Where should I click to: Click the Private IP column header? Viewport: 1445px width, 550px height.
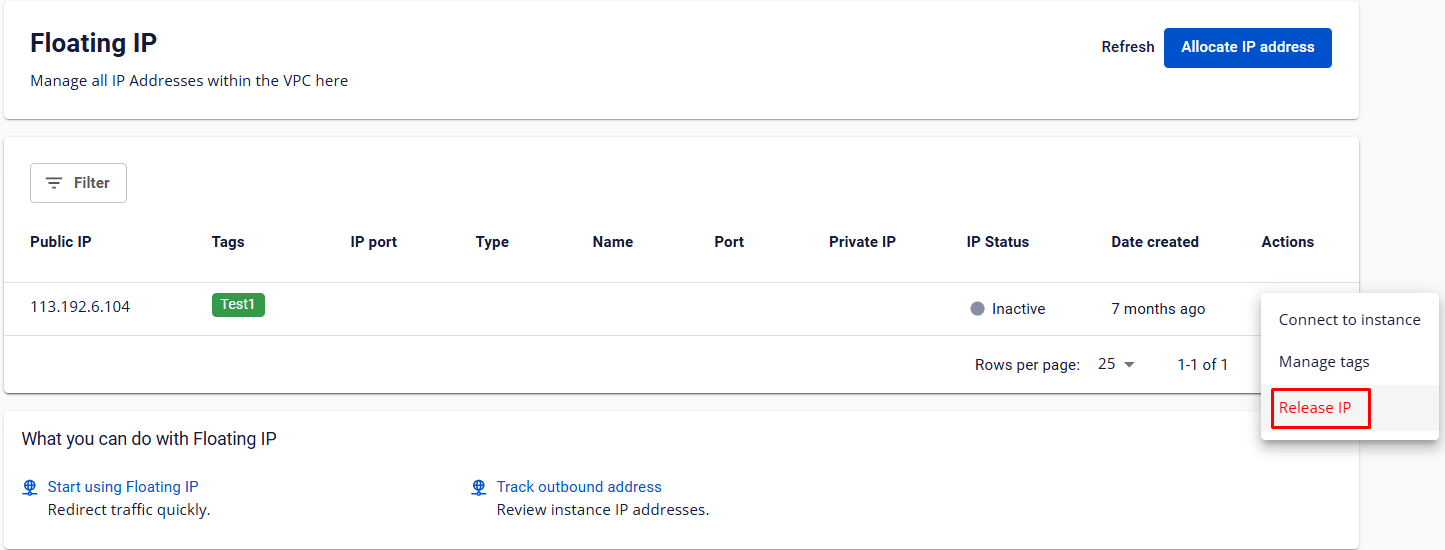pos(862,242)
